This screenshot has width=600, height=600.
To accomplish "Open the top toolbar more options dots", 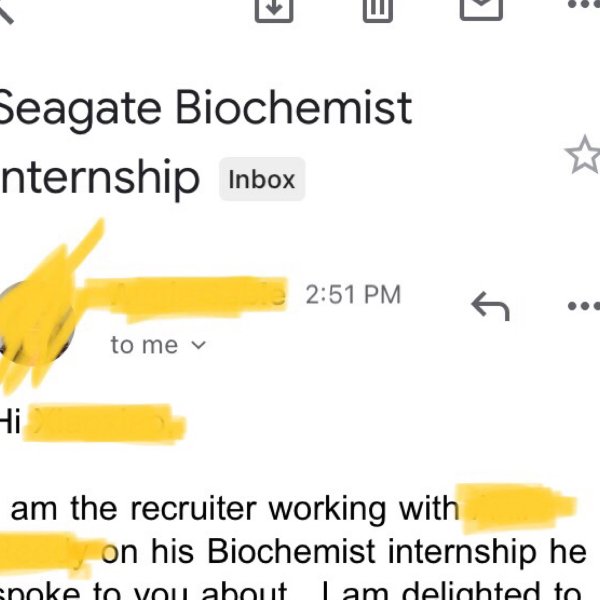I will (x=584, y=5).
